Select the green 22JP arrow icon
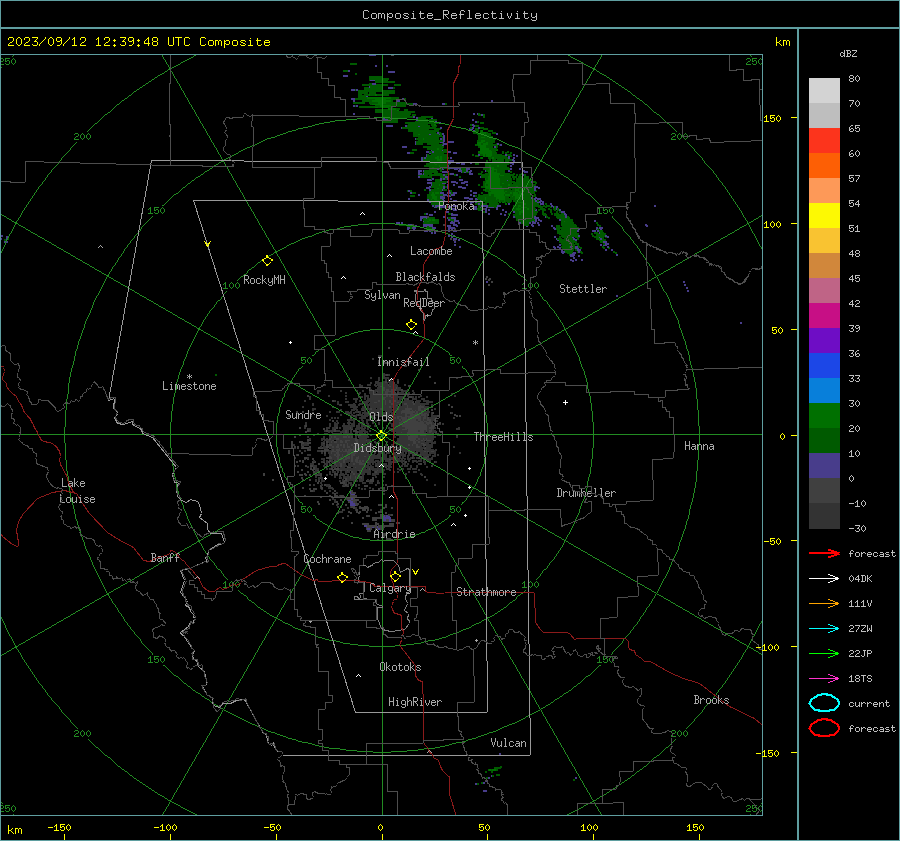Screen dimensions: 900x841 pos(824,653)
